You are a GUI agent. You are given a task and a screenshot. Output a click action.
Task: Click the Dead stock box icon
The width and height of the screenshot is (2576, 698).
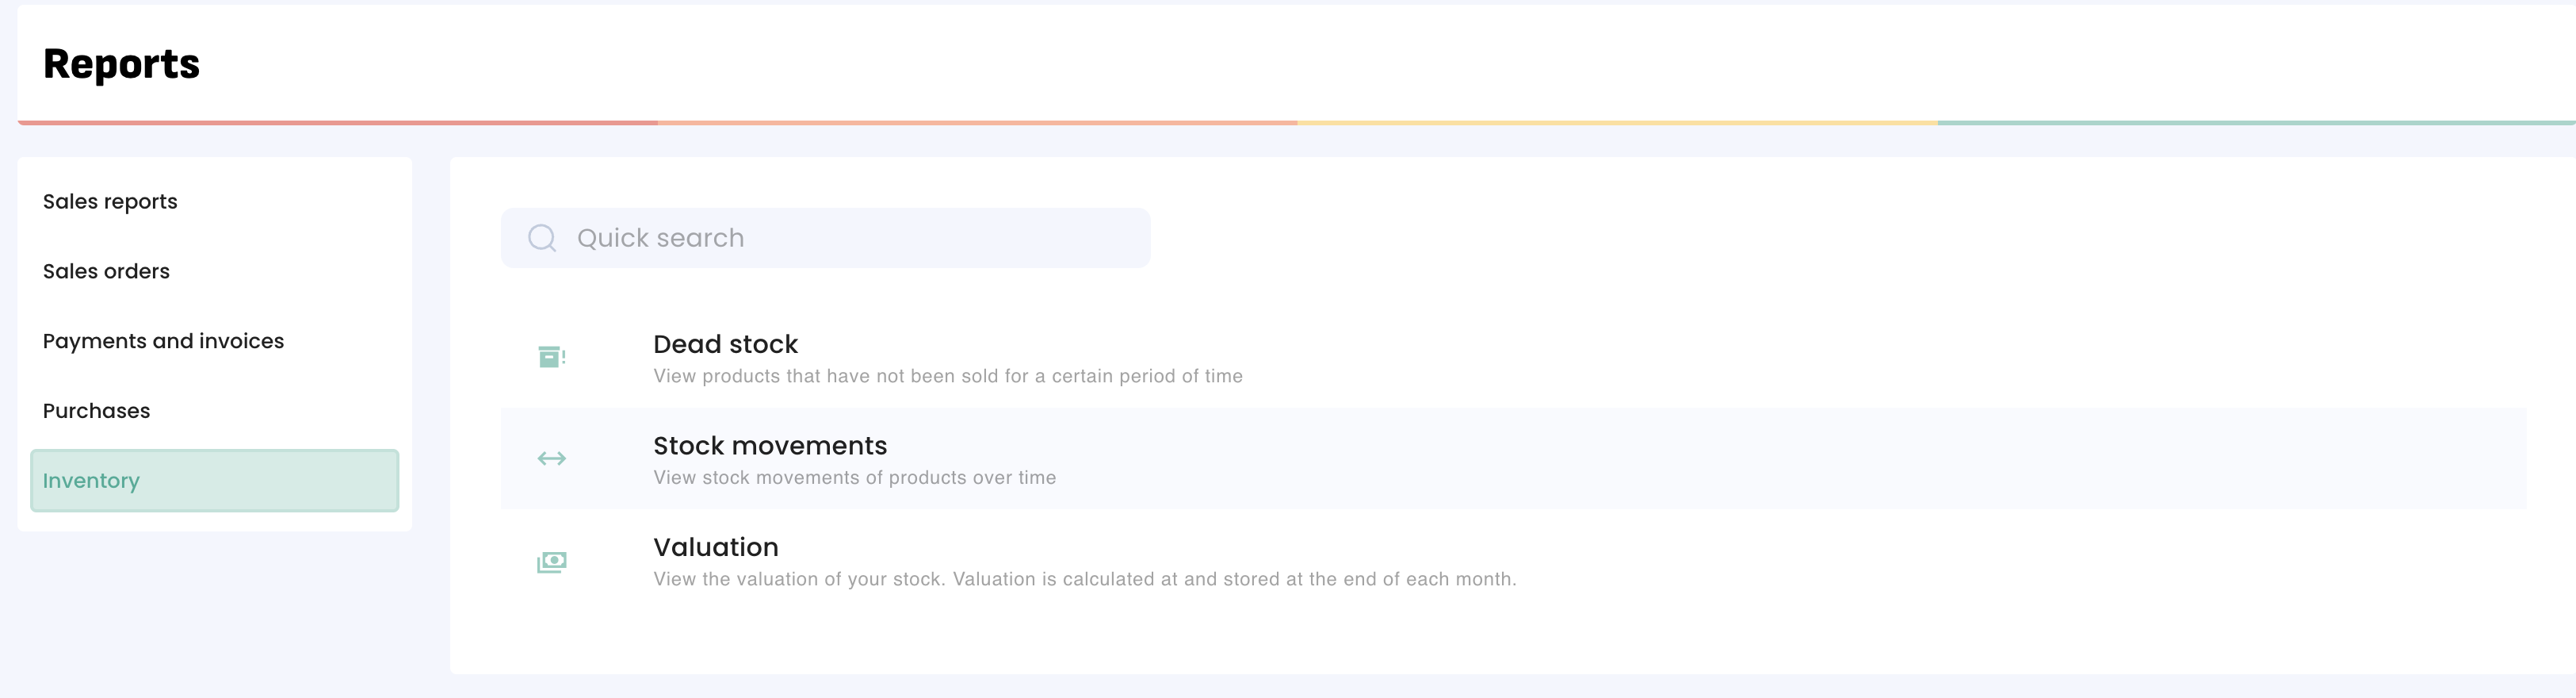(551, 357)
